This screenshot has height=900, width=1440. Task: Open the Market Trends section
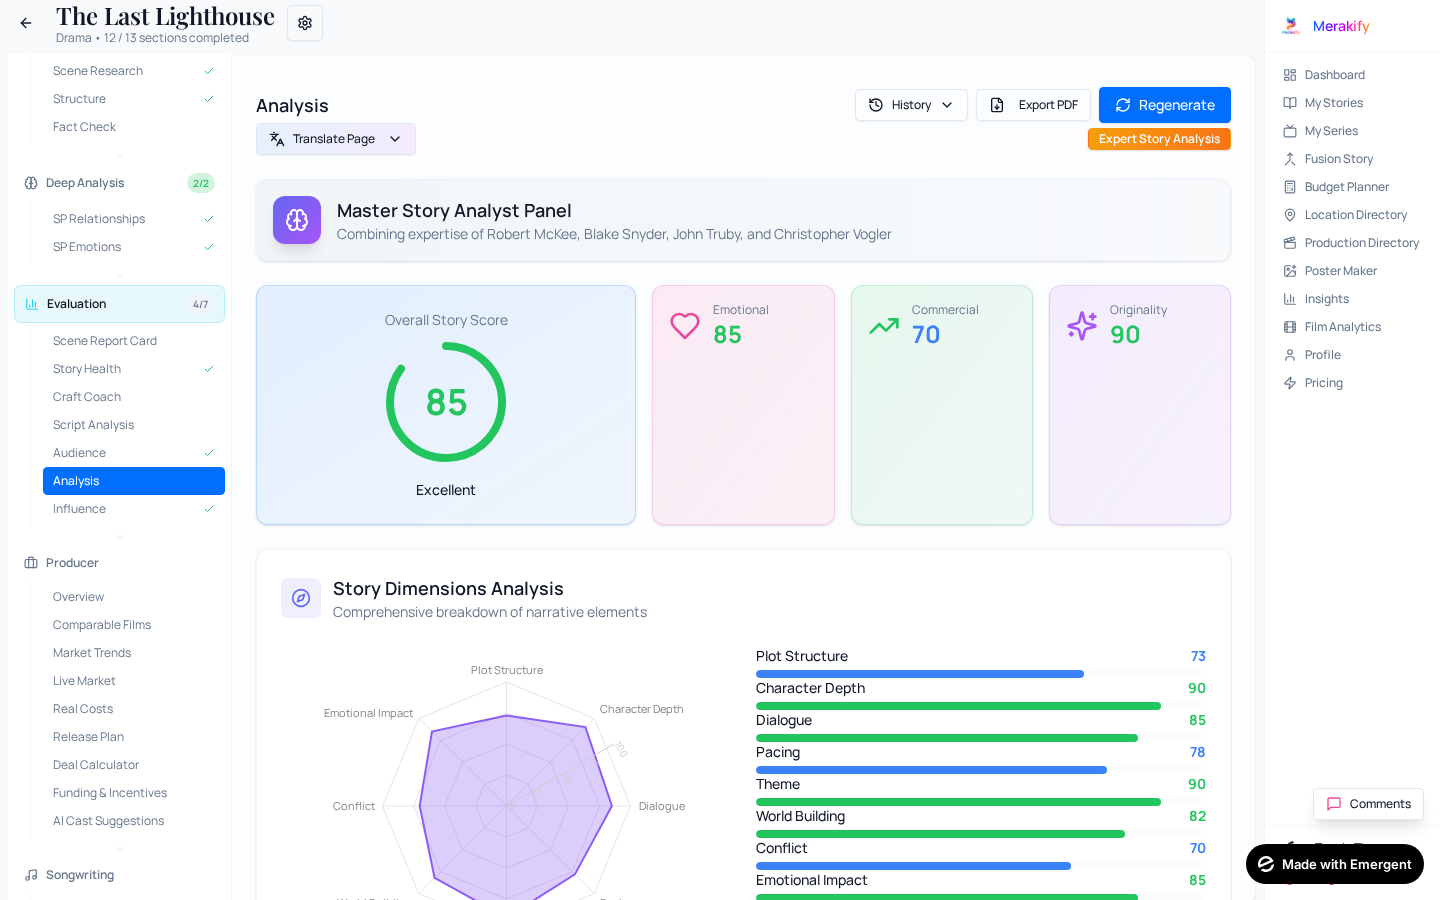[x=134, y=653]
